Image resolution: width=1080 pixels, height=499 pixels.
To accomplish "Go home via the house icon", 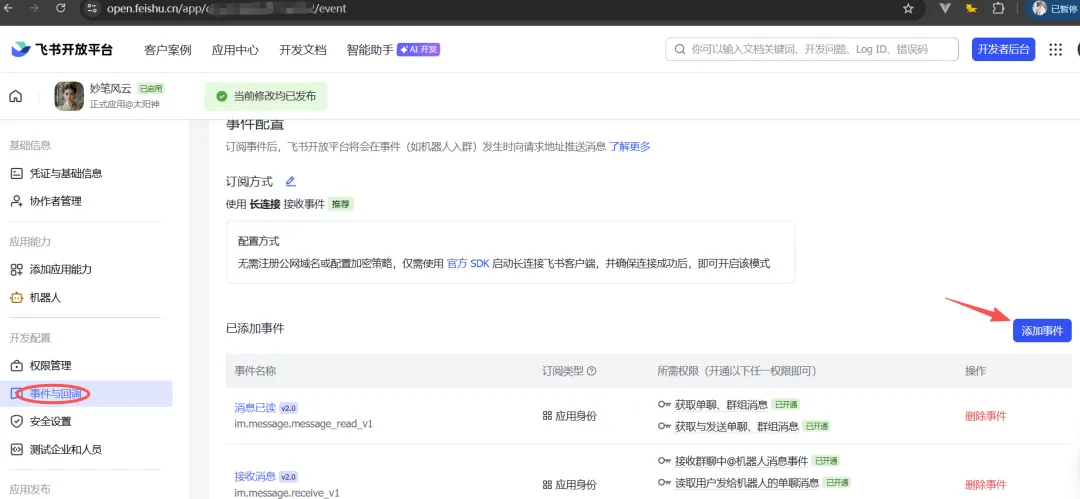I will tap(15, 96).
